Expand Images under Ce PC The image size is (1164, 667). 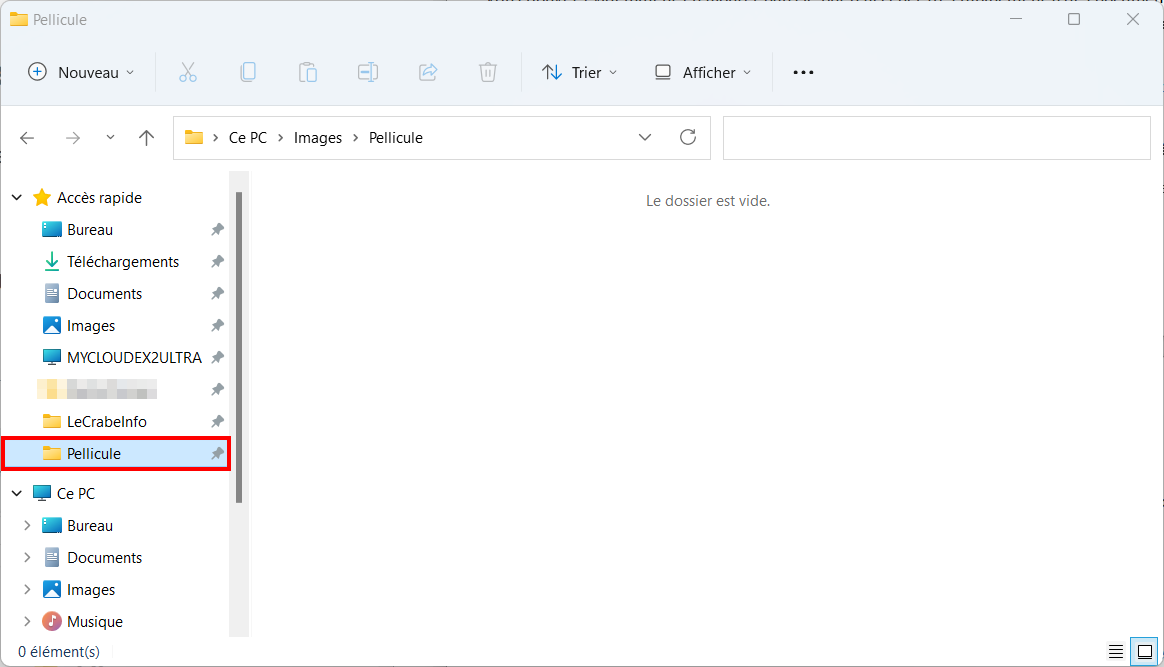point(27,589)
